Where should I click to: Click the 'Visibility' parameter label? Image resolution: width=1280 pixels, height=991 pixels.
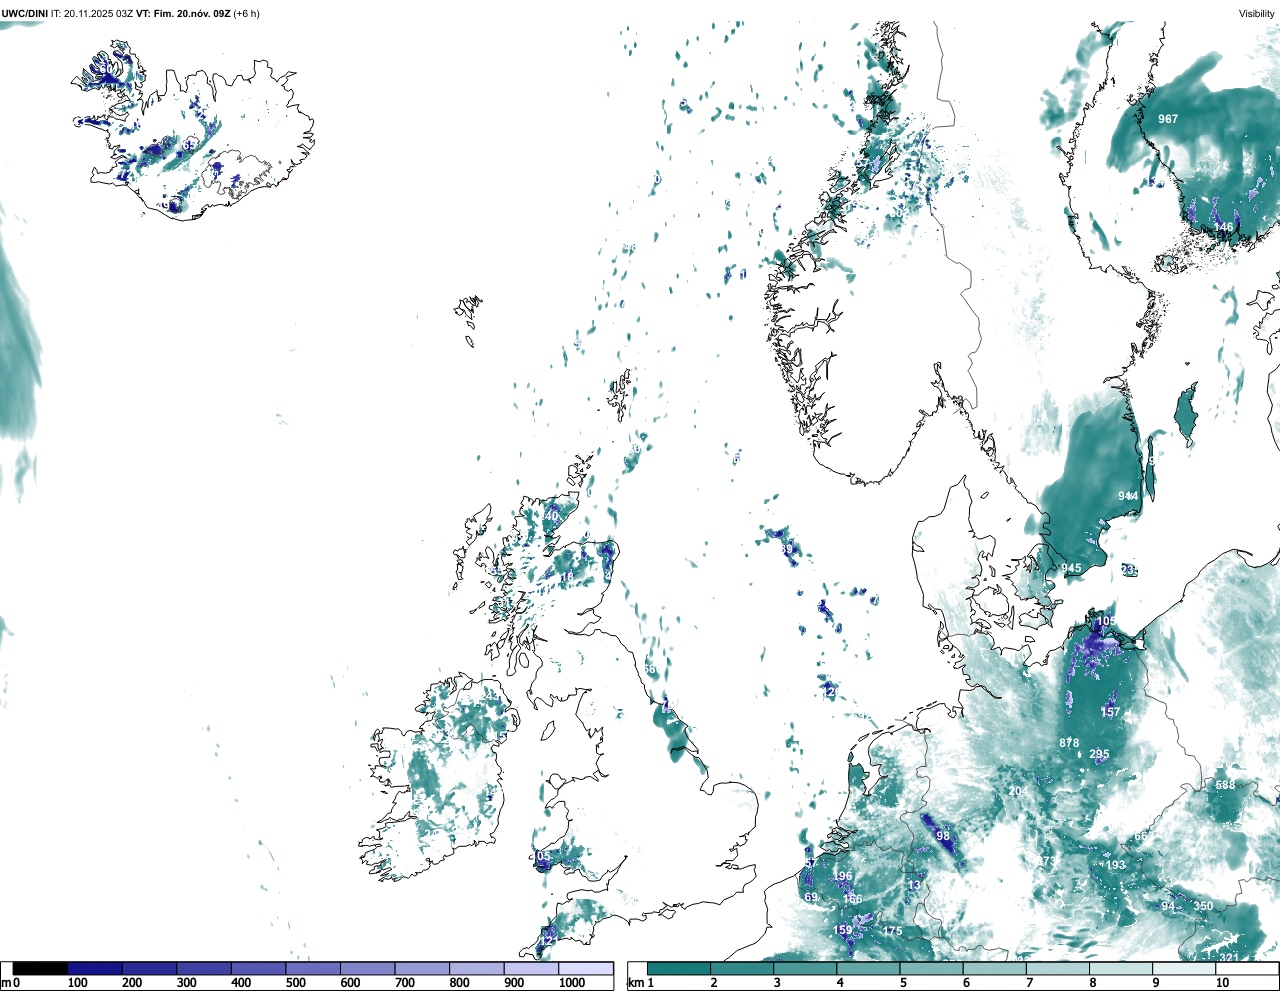click(1256, 14)
